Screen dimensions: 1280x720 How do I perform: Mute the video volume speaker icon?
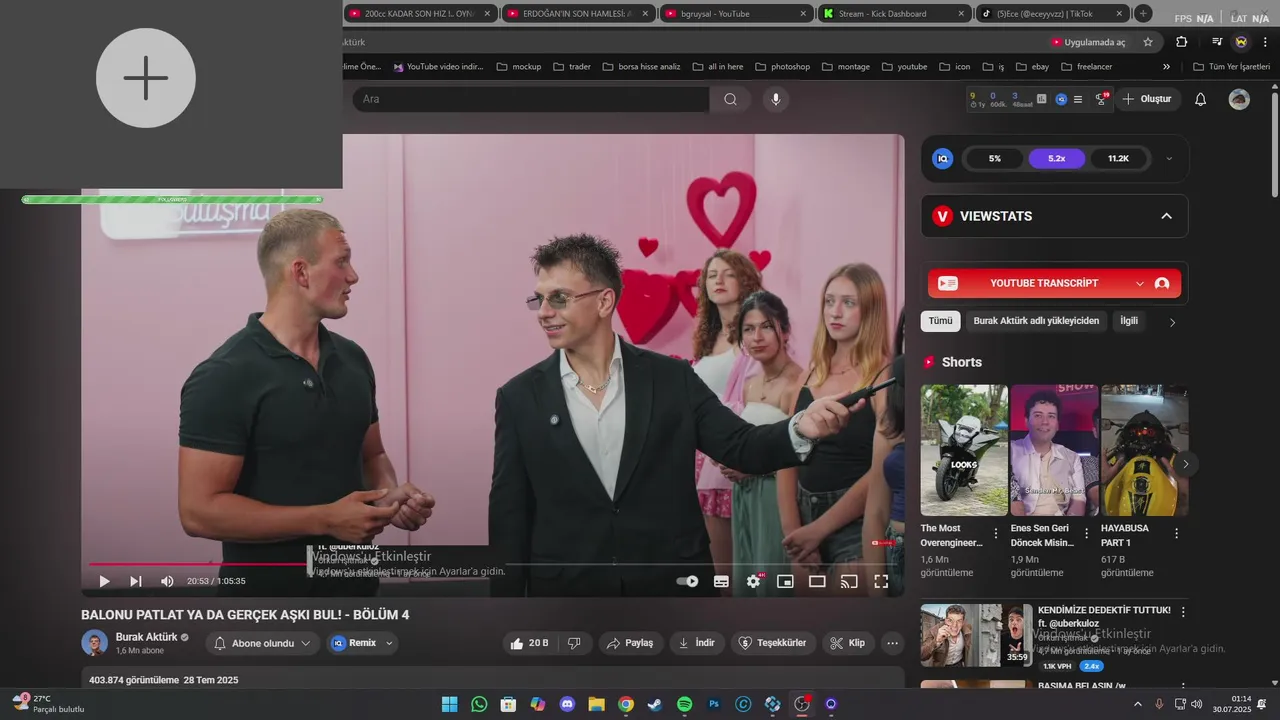tap(167, 581)
